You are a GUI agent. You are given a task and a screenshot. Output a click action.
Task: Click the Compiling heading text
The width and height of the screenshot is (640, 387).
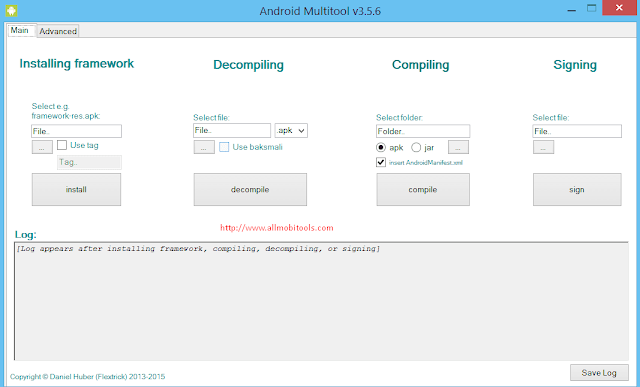420,65
